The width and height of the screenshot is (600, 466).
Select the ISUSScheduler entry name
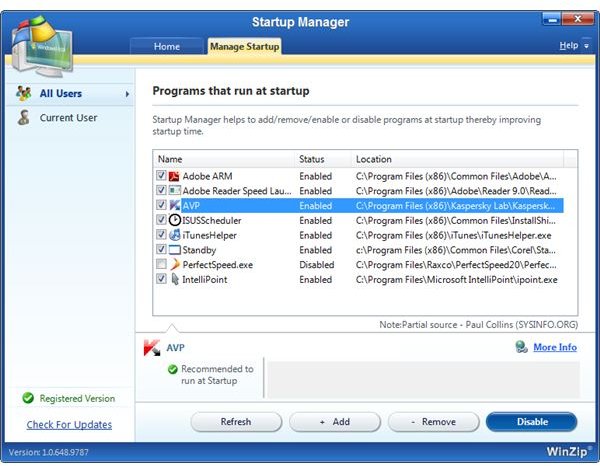click(212, 220)
